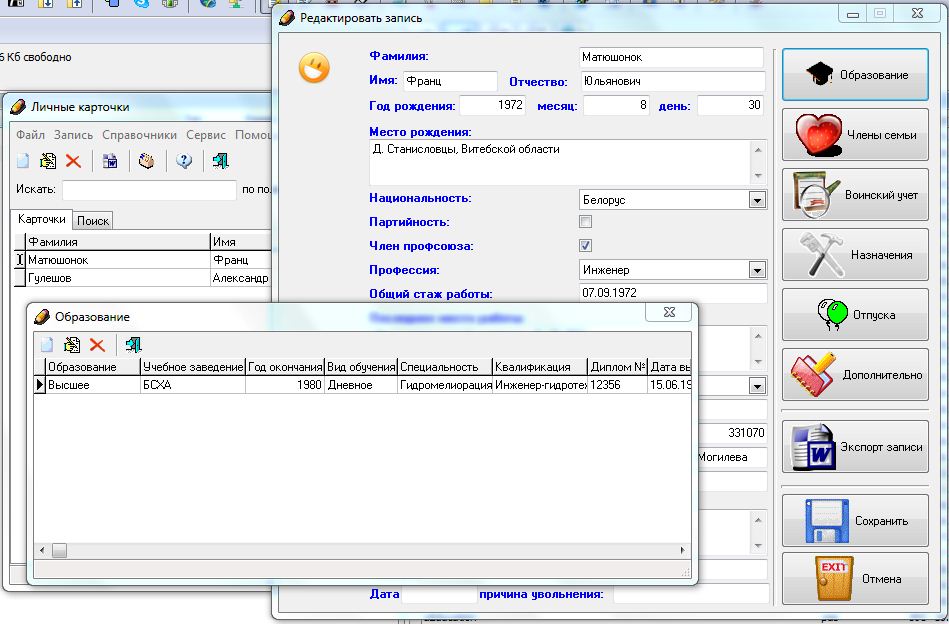Open the Профессия dropdown list
The width and height of the screenshot is (949, 624).
point(756,270)
